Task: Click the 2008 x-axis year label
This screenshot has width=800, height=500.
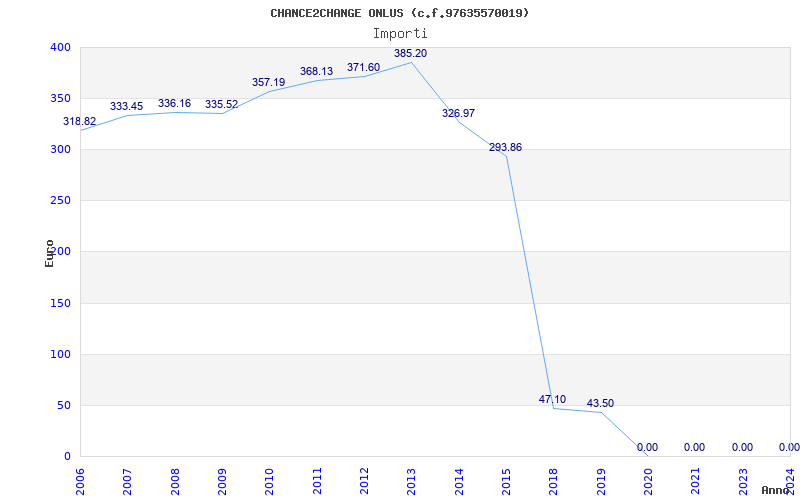Action: [x=175, y=481]
